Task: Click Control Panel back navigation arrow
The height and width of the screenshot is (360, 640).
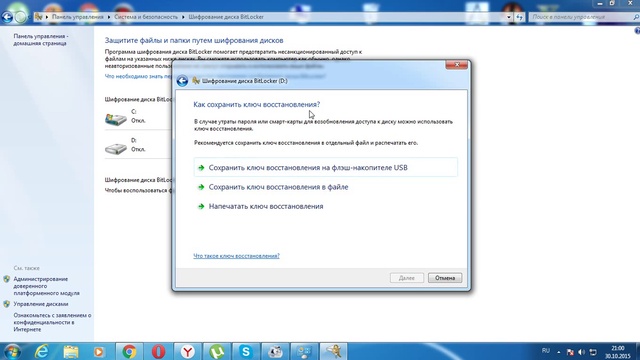Action: tap(7, 17)
